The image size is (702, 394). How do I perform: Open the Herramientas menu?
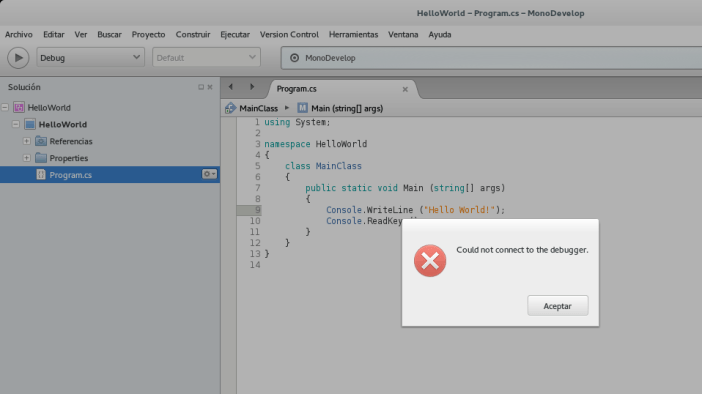point(353,34)
